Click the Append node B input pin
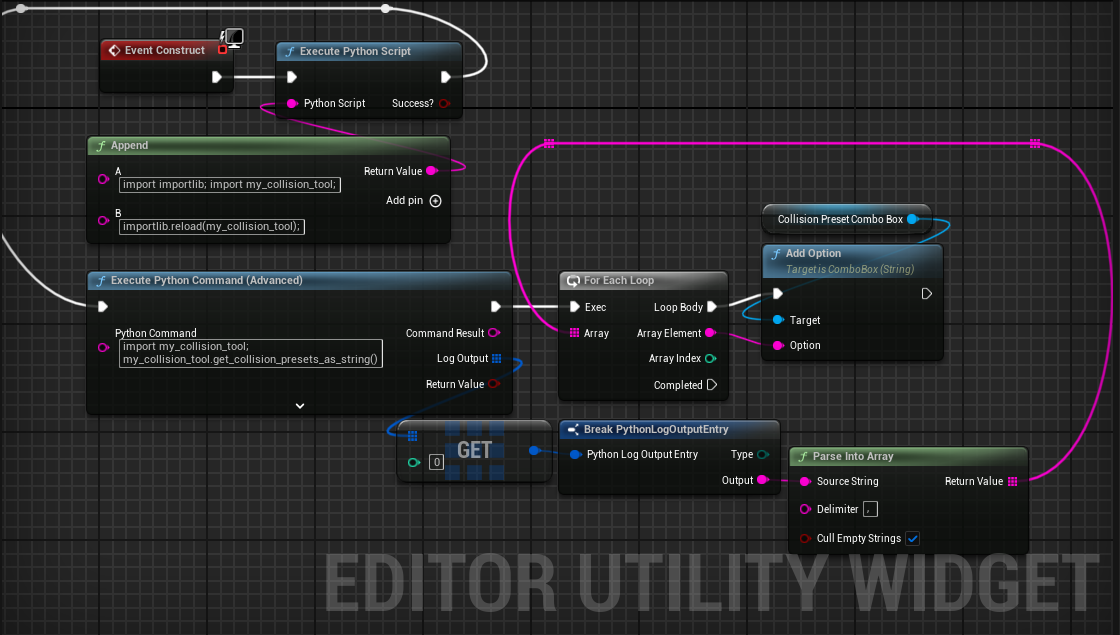The height and width of the screenshot is (635, 1120). tap(104, 221)
